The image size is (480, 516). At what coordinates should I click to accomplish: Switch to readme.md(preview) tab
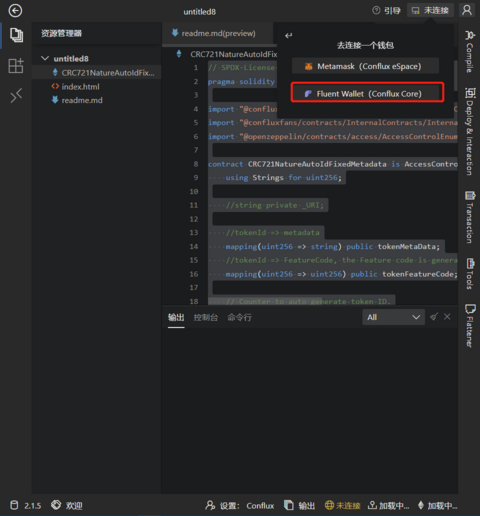tap(218, 33)
